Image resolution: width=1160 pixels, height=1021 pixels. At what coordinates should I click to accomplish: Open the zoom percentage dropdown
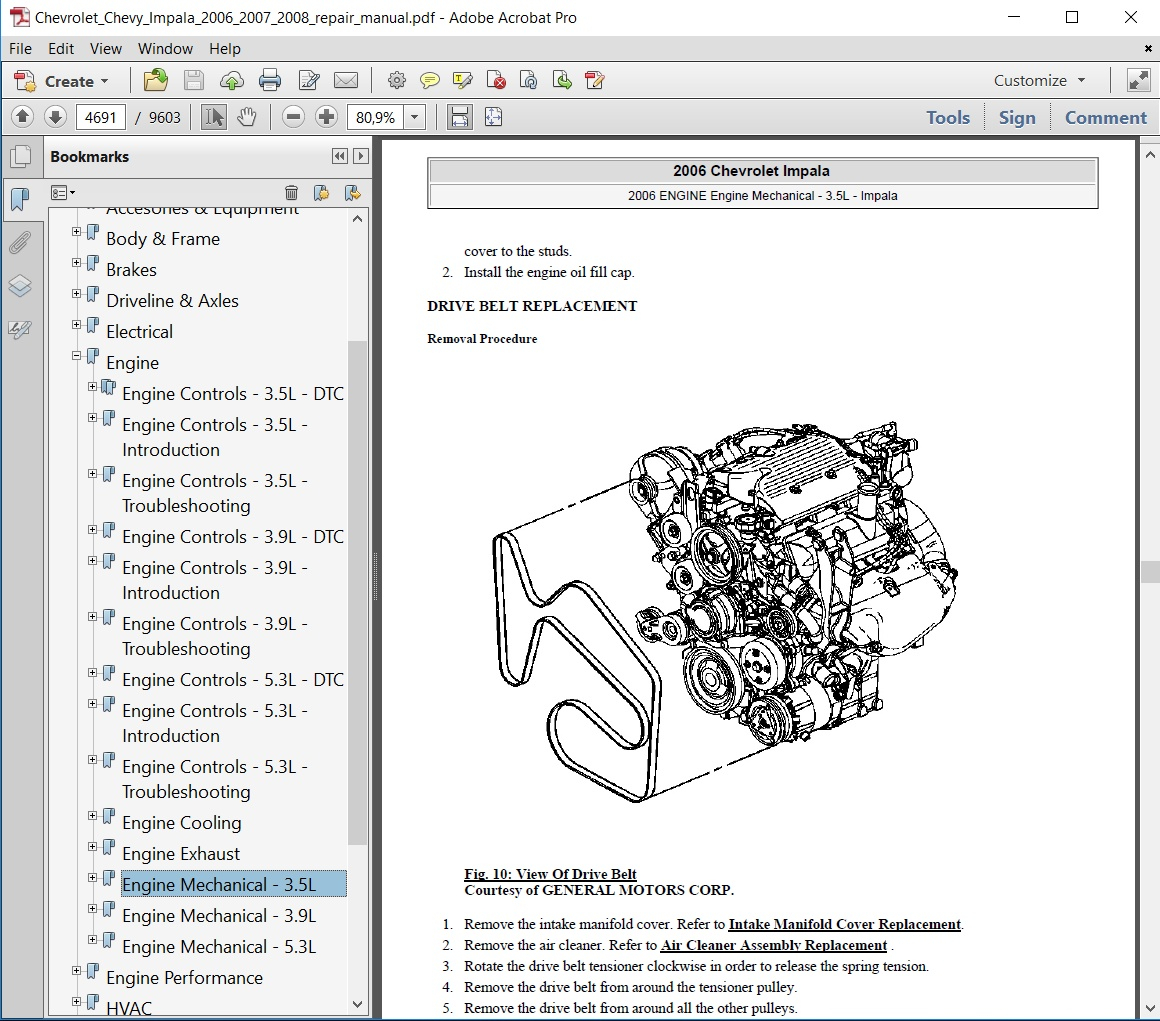pyautogui.click(x=414, y=117)
